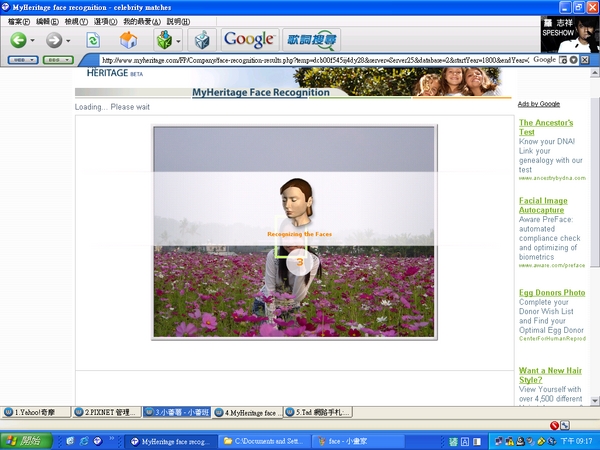Open the 選項(O) menu
Screen dimensions: 600x450
pyautogui.click(x=106, y=21)
